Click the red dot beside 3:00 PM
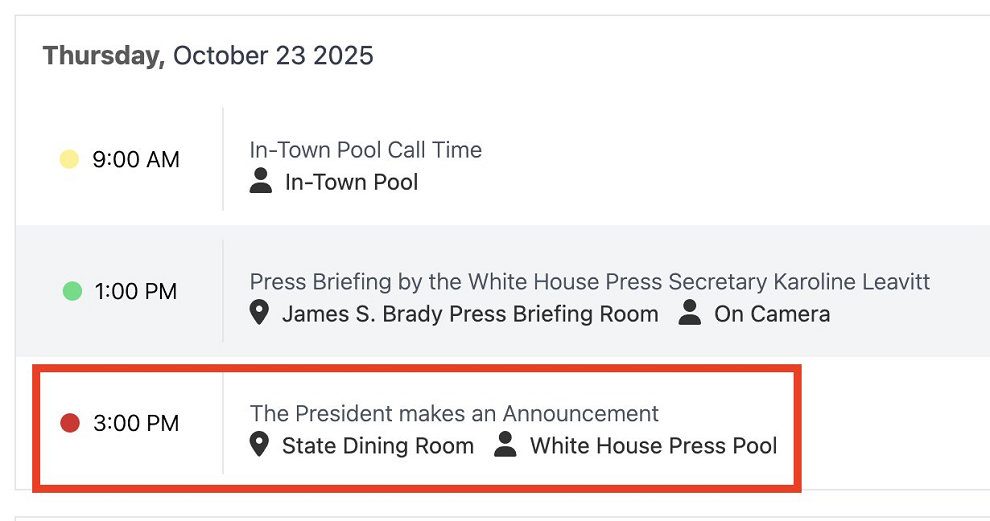This screenshot has width=990, height=521. 70,423
